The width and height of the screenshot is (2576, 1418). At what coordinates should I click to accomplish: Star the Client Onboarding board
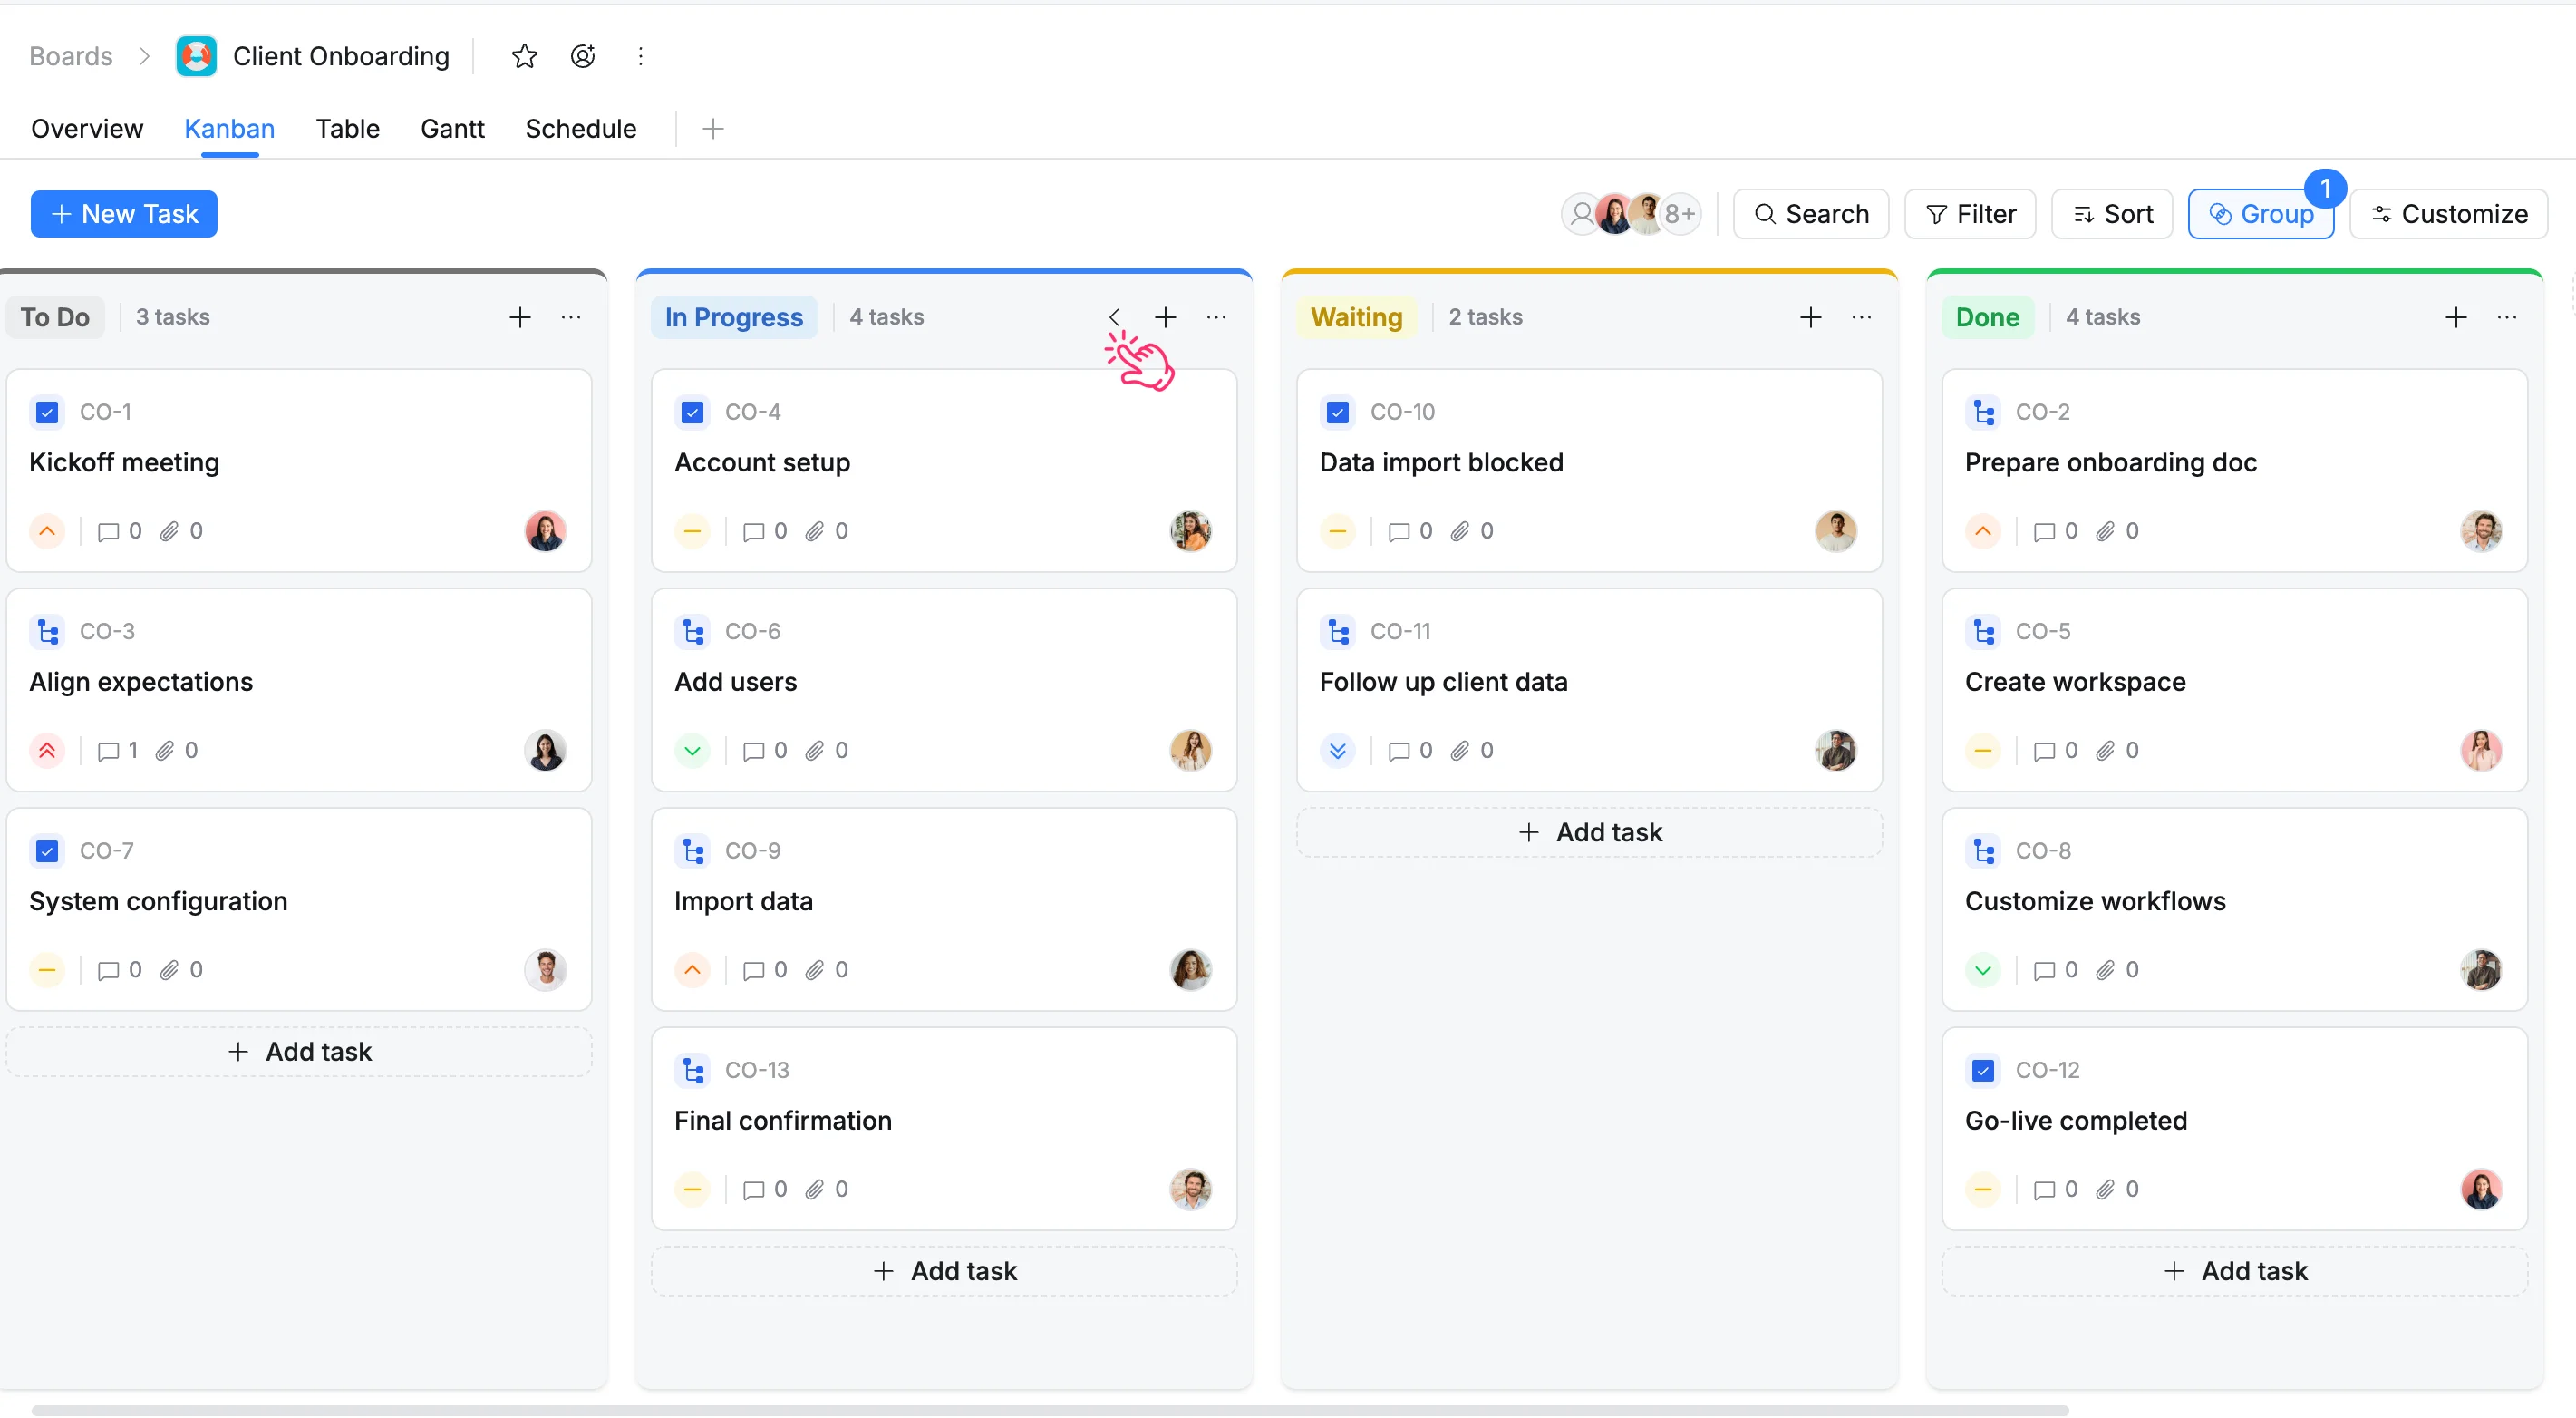[x=524, y=56]
